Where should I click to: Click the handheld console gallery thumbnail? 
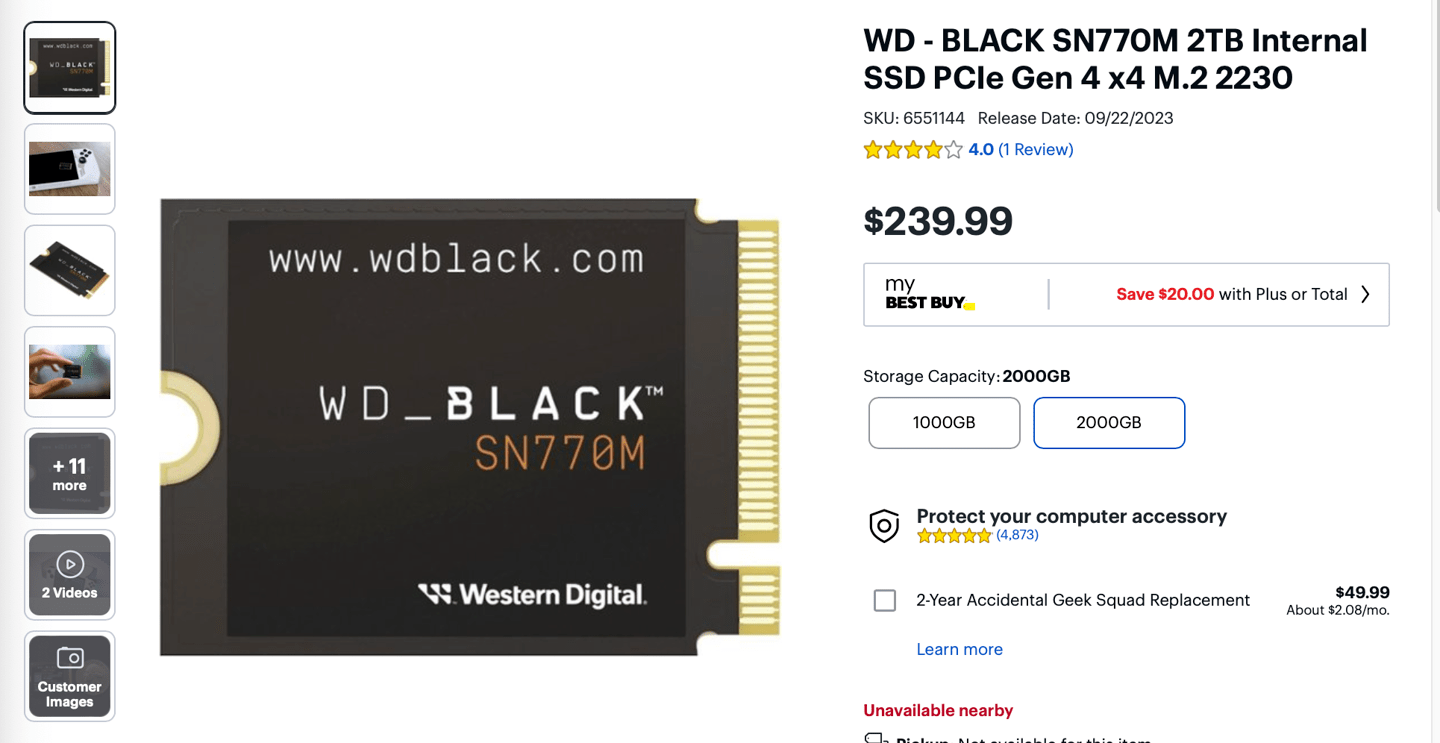pos(69,168)
